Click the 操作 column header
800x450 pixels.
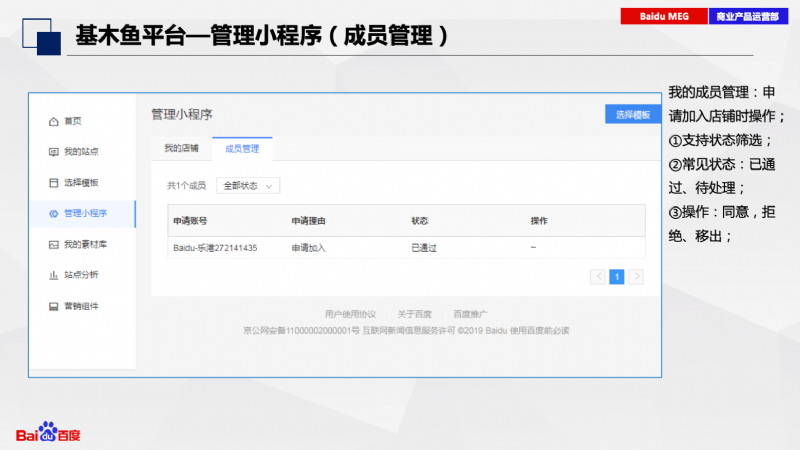point(539,221)
